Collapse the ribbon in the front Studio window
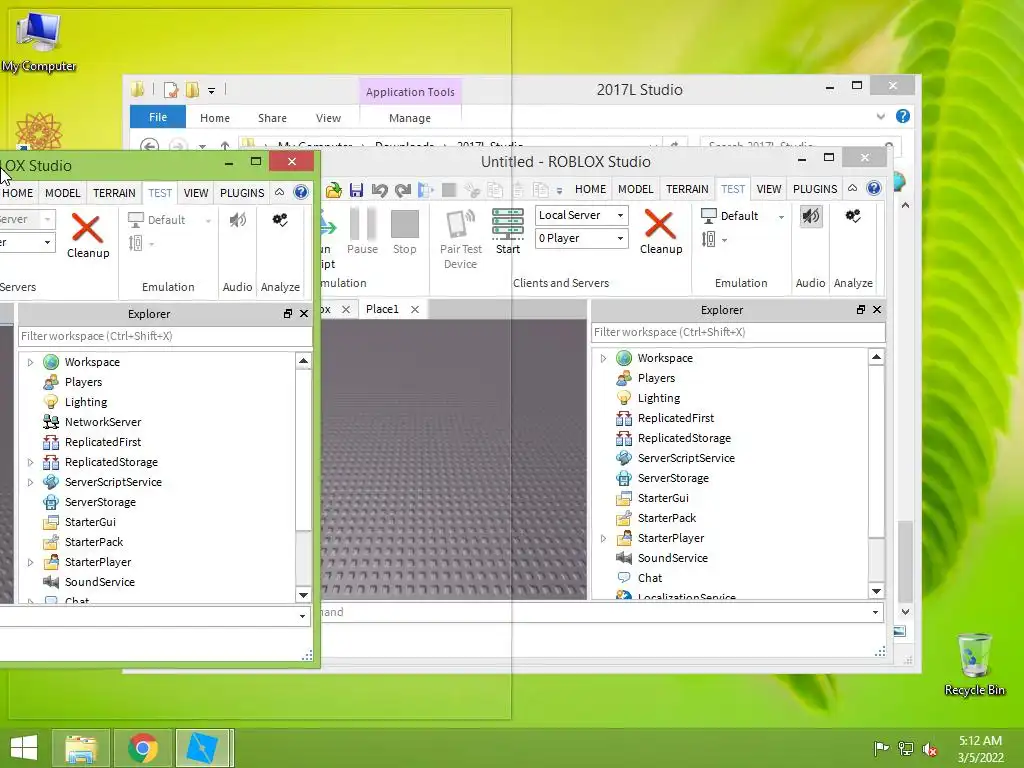This screenshot has height=768, width=1024. tap(280, 192)
